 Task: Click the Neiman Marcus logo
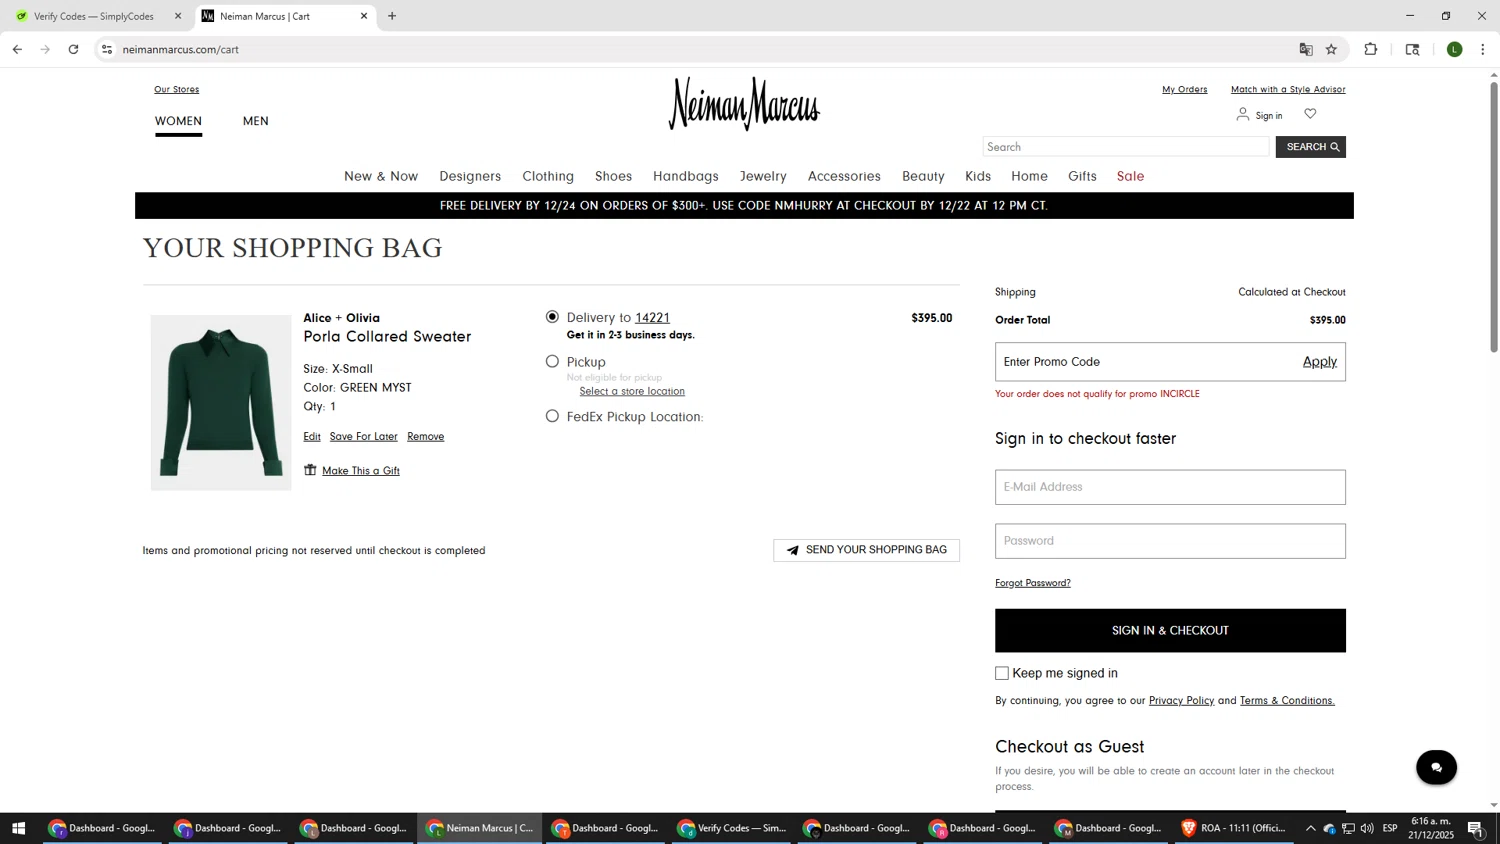point(744,104)
